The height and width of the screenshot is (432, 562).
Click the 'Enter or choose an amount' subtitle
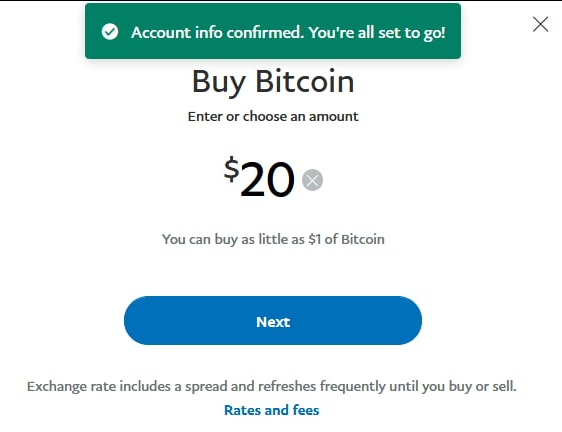tap(273, 117)
